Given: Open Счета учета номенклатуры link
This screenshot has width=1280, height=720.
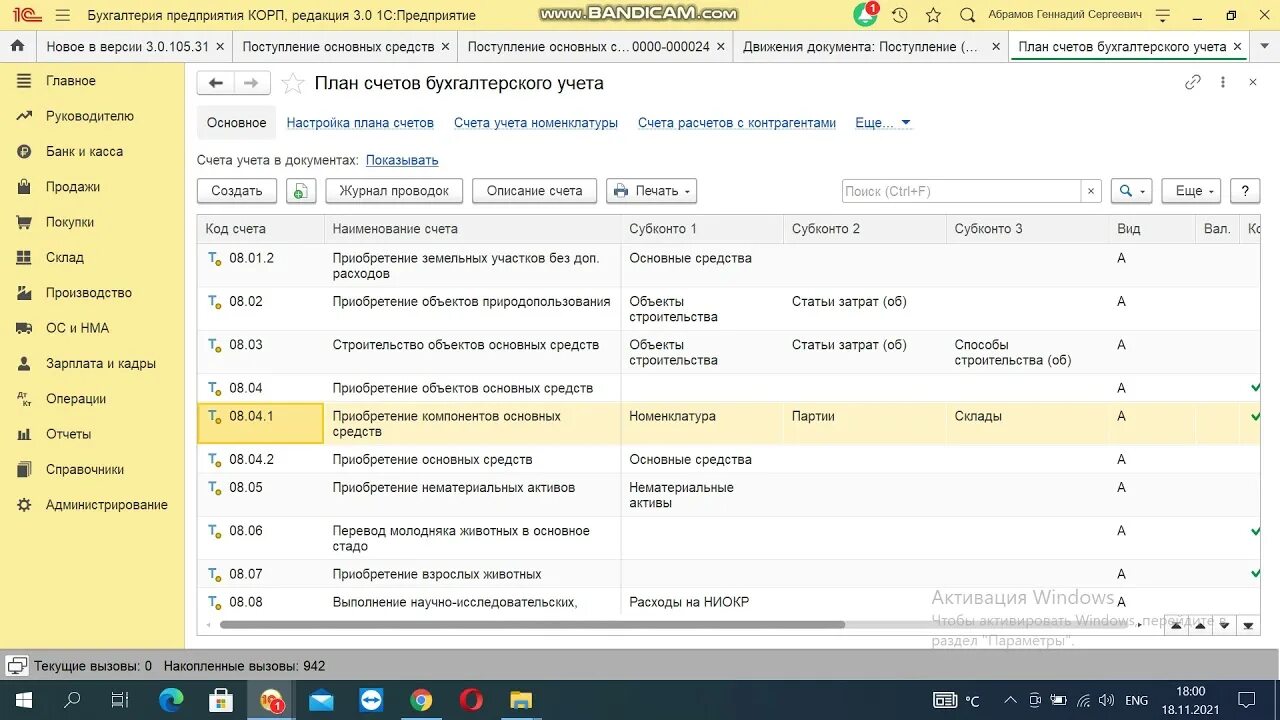Looking at the screenshot, I should click(536, 123).
